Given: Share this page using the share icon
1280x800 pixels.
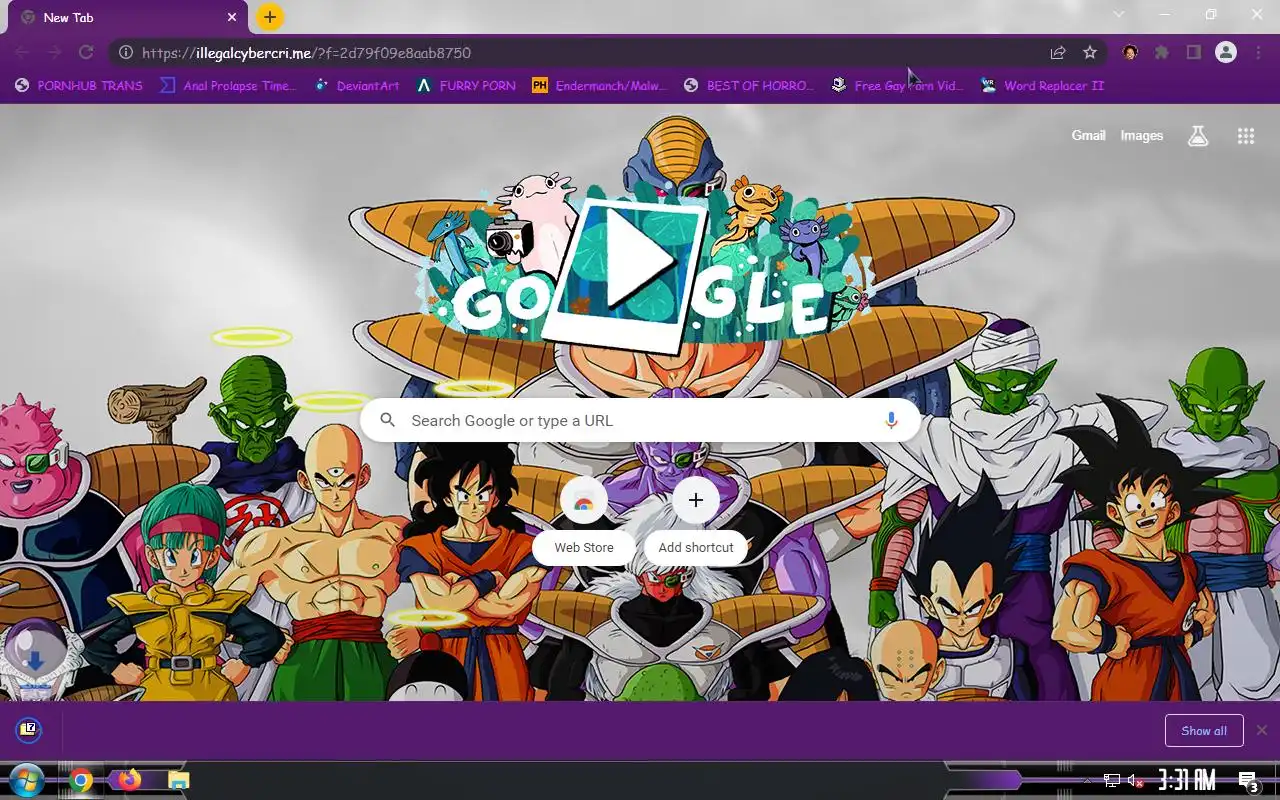Looking at the screenshot, I should tap(1058, 52).
